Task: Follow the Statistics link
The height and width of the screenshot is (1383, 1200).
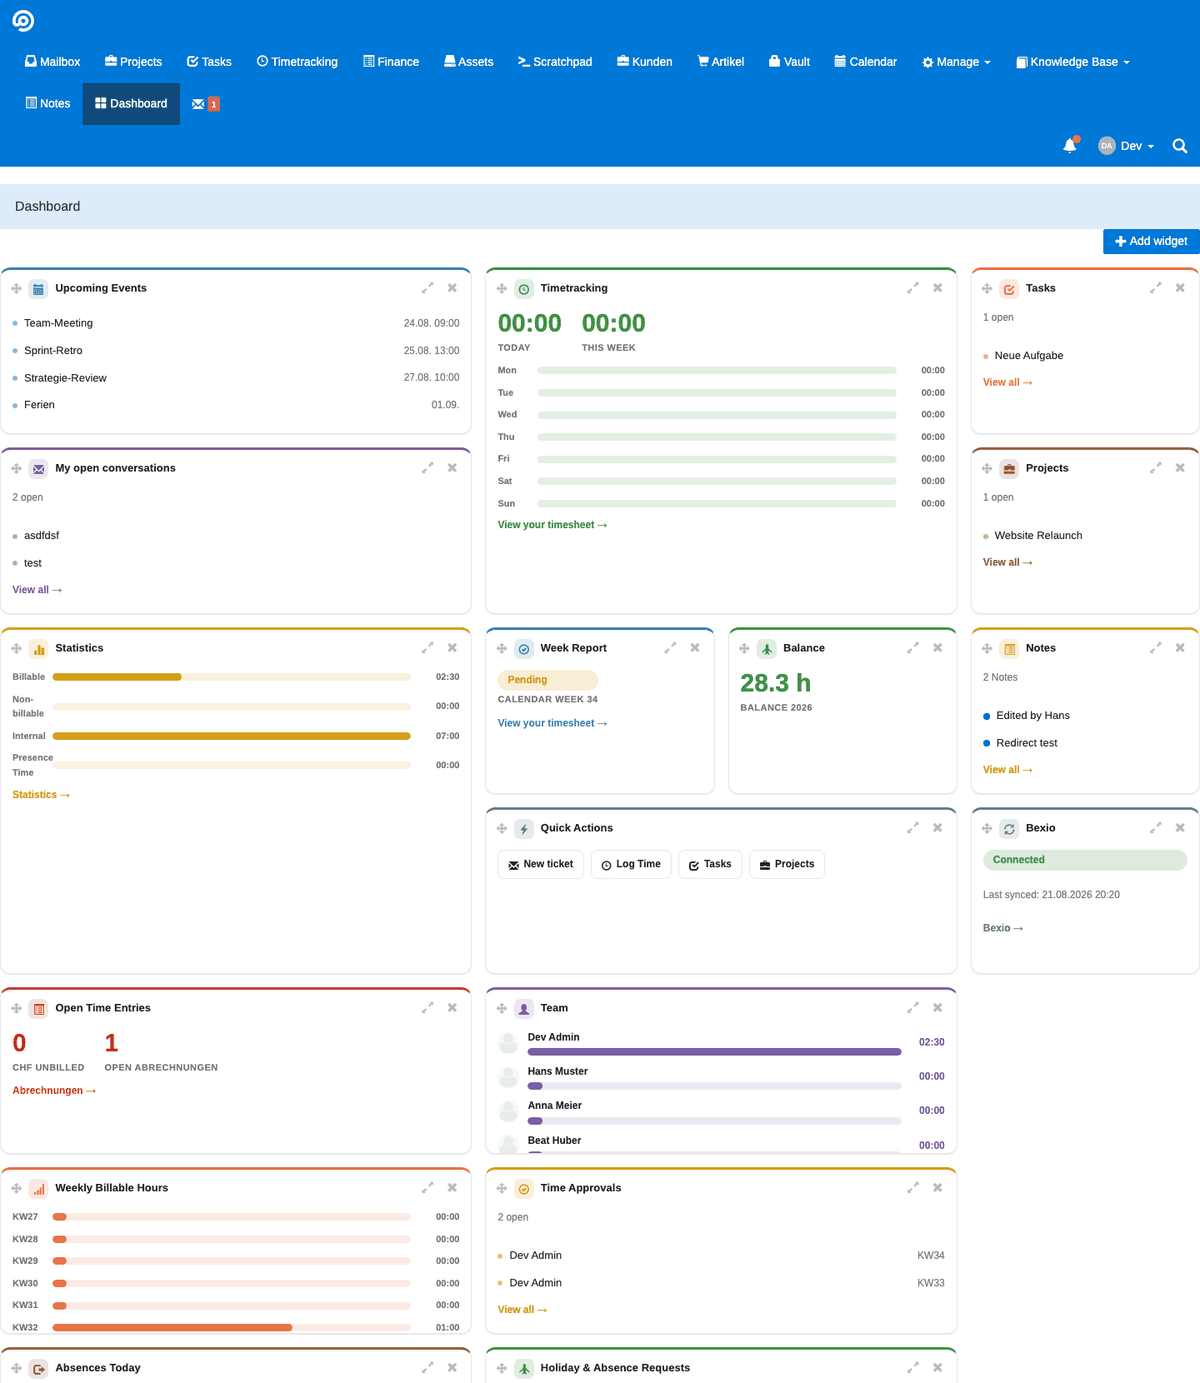Action: [41, 795]
